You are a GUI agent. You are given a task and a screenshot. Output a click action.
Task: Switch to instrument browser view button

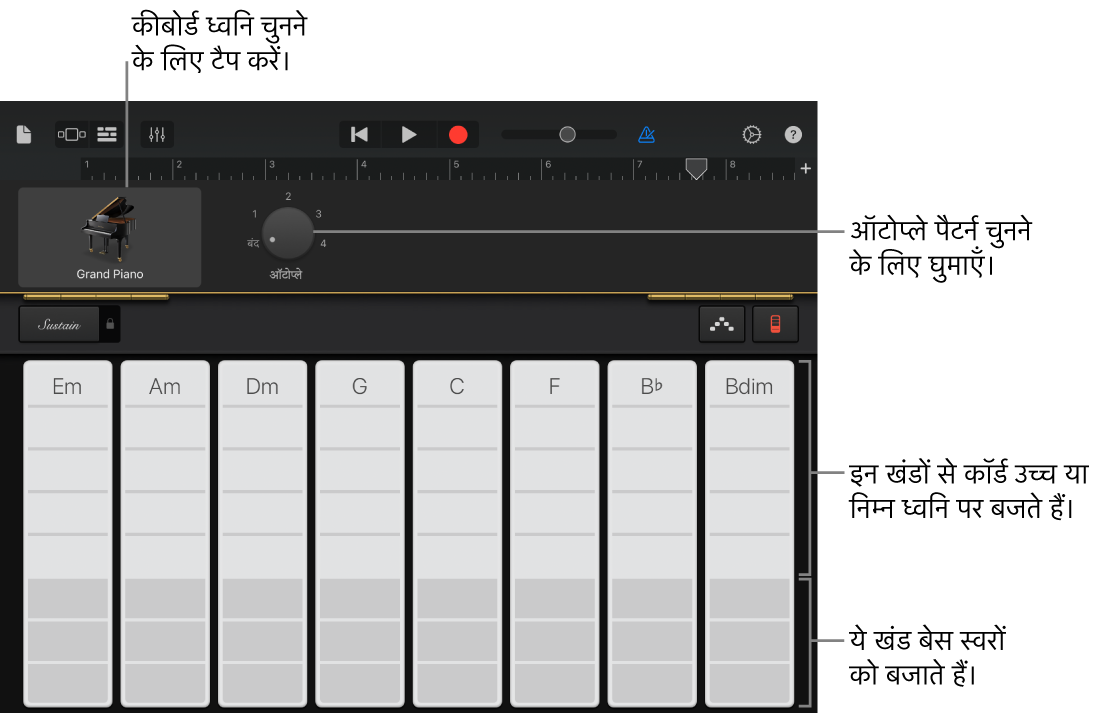(x=71, y=134)
